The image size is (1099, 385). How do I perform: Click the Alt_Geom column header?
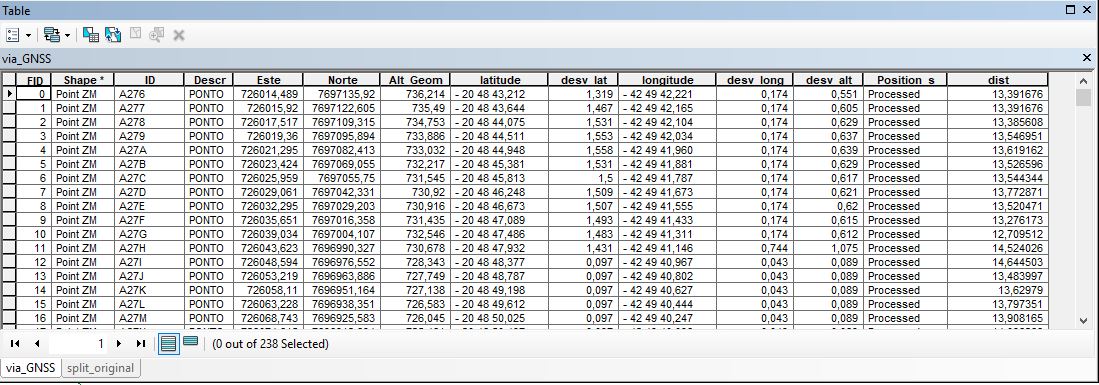[x=415, y=80]
